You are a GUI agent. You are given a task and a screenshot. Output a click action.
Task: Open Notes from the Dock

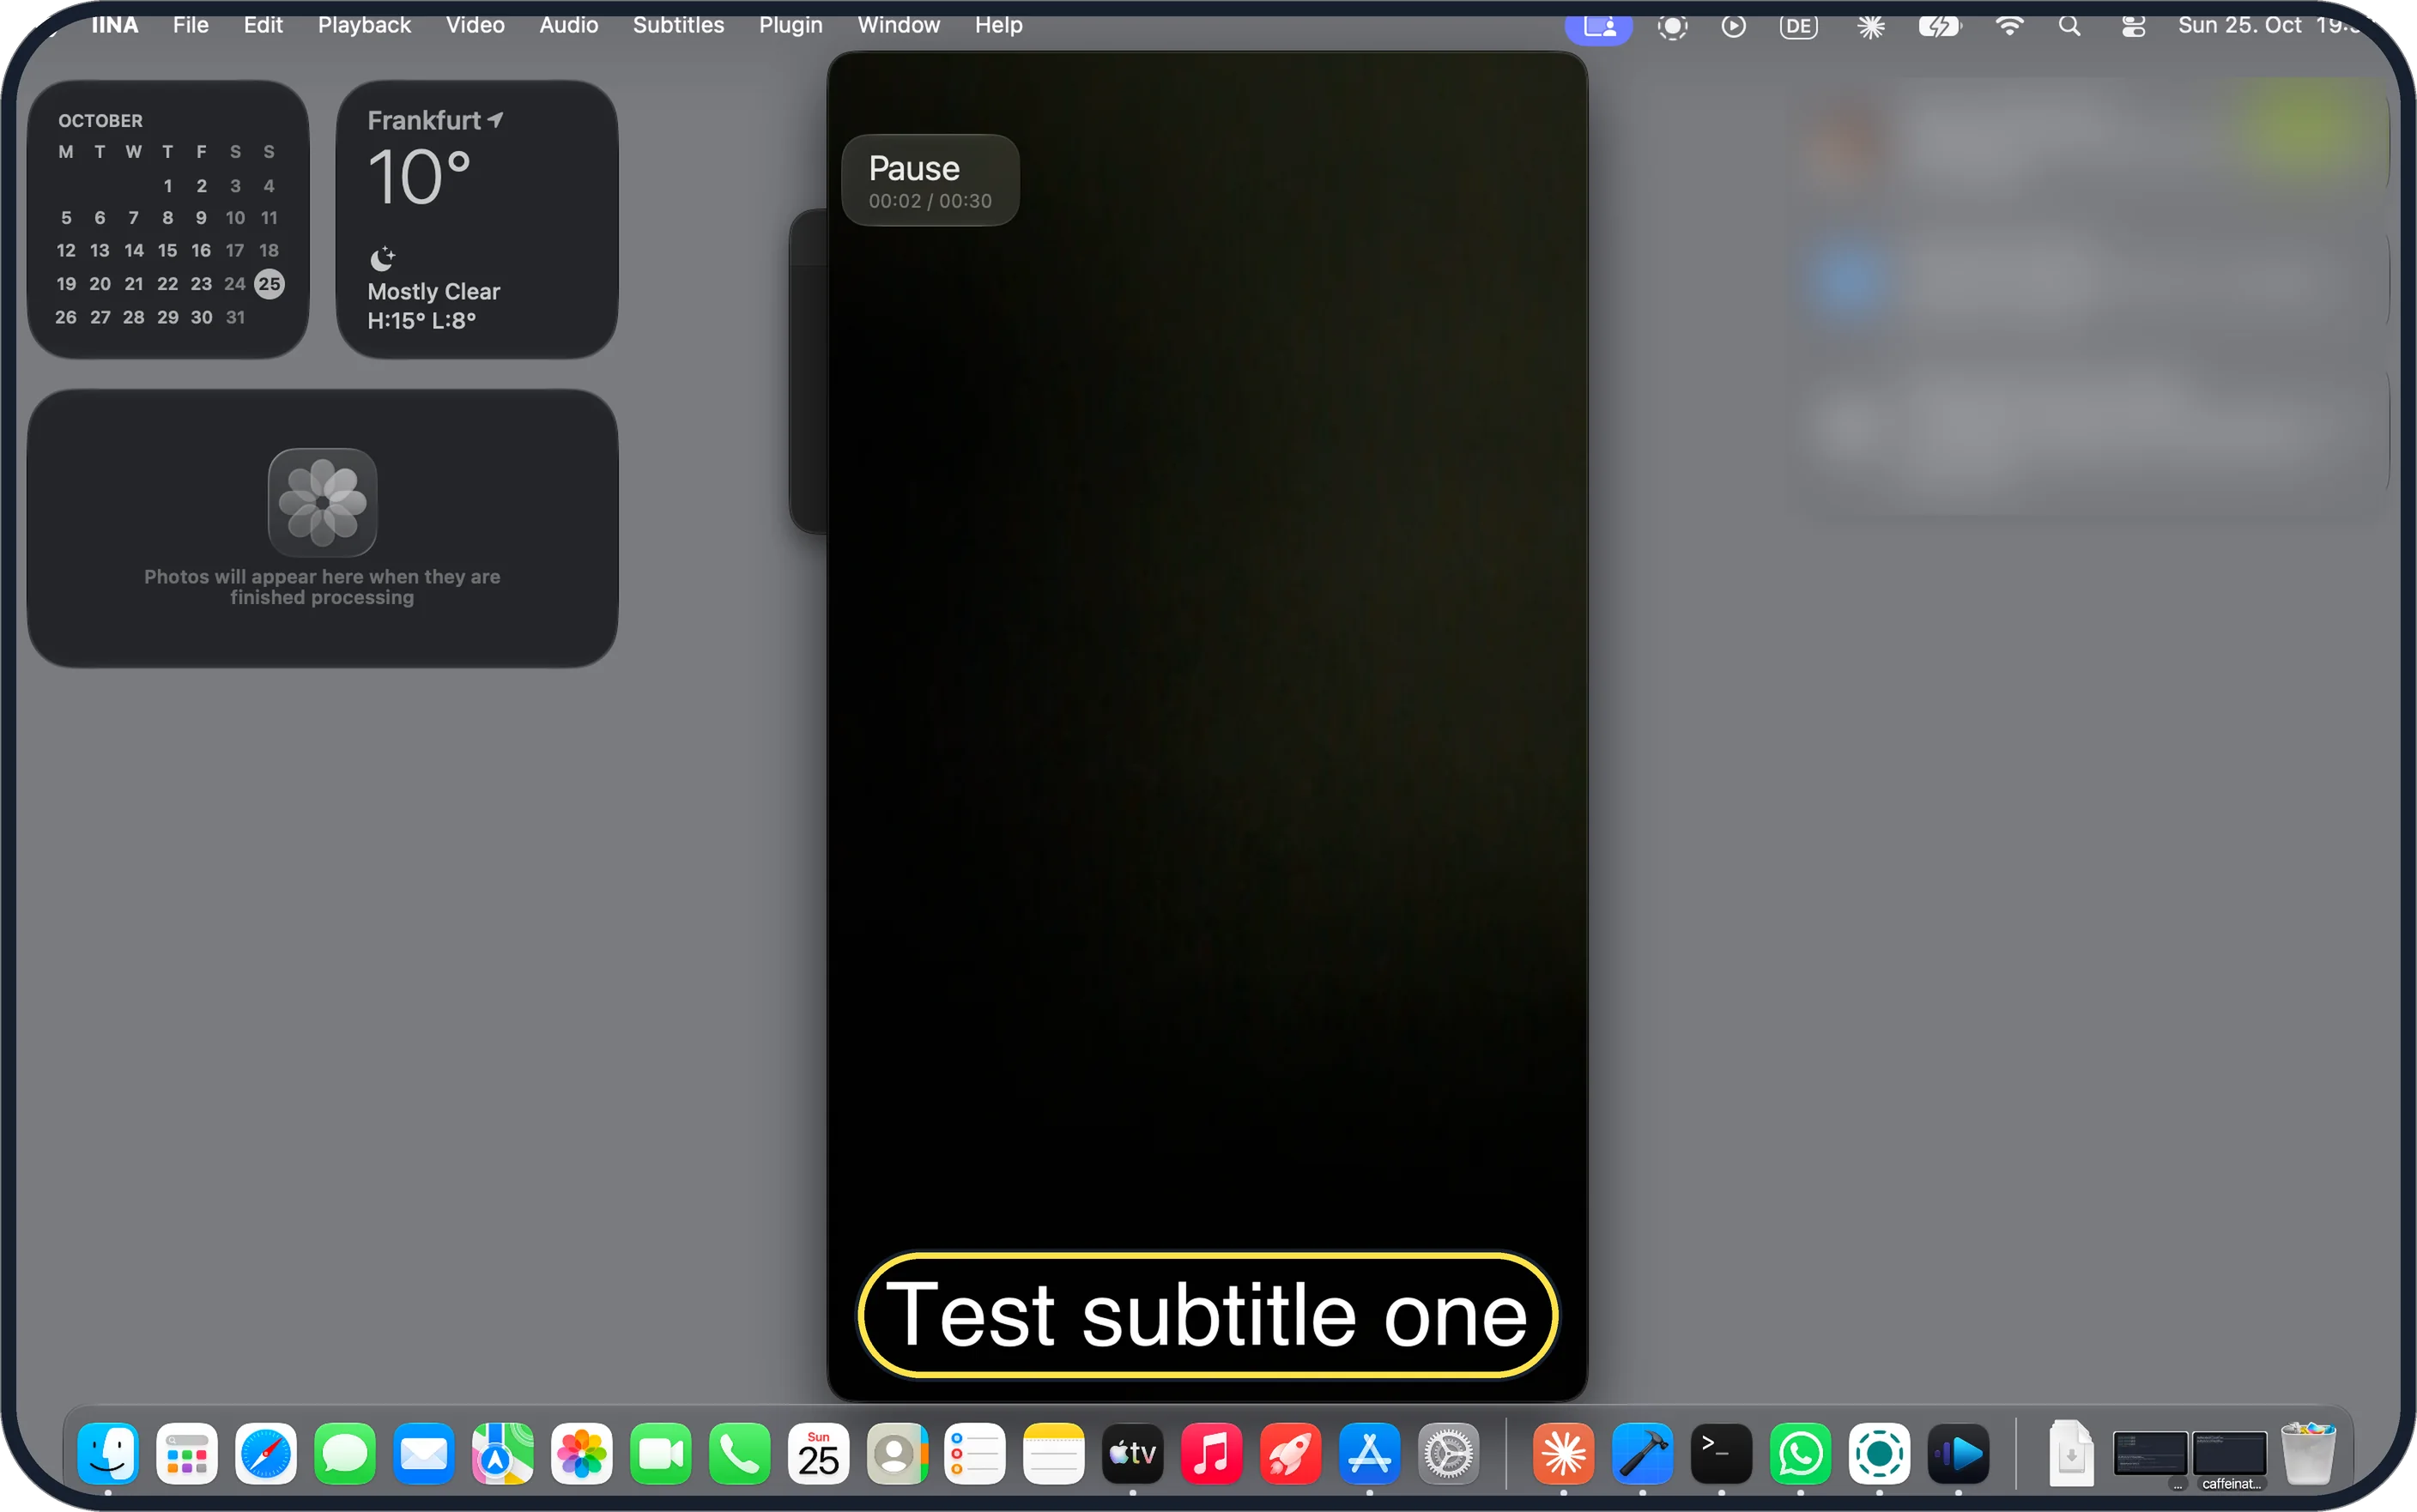coord(1054,1454)
